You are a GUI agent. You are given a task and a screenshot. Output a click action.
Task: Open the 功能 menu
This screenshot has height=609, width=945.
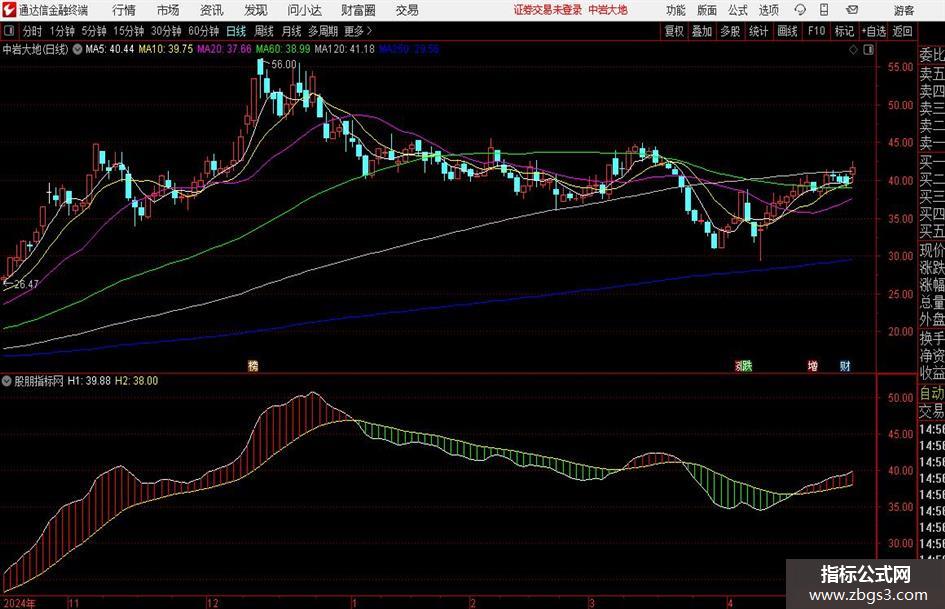point(675,10)
